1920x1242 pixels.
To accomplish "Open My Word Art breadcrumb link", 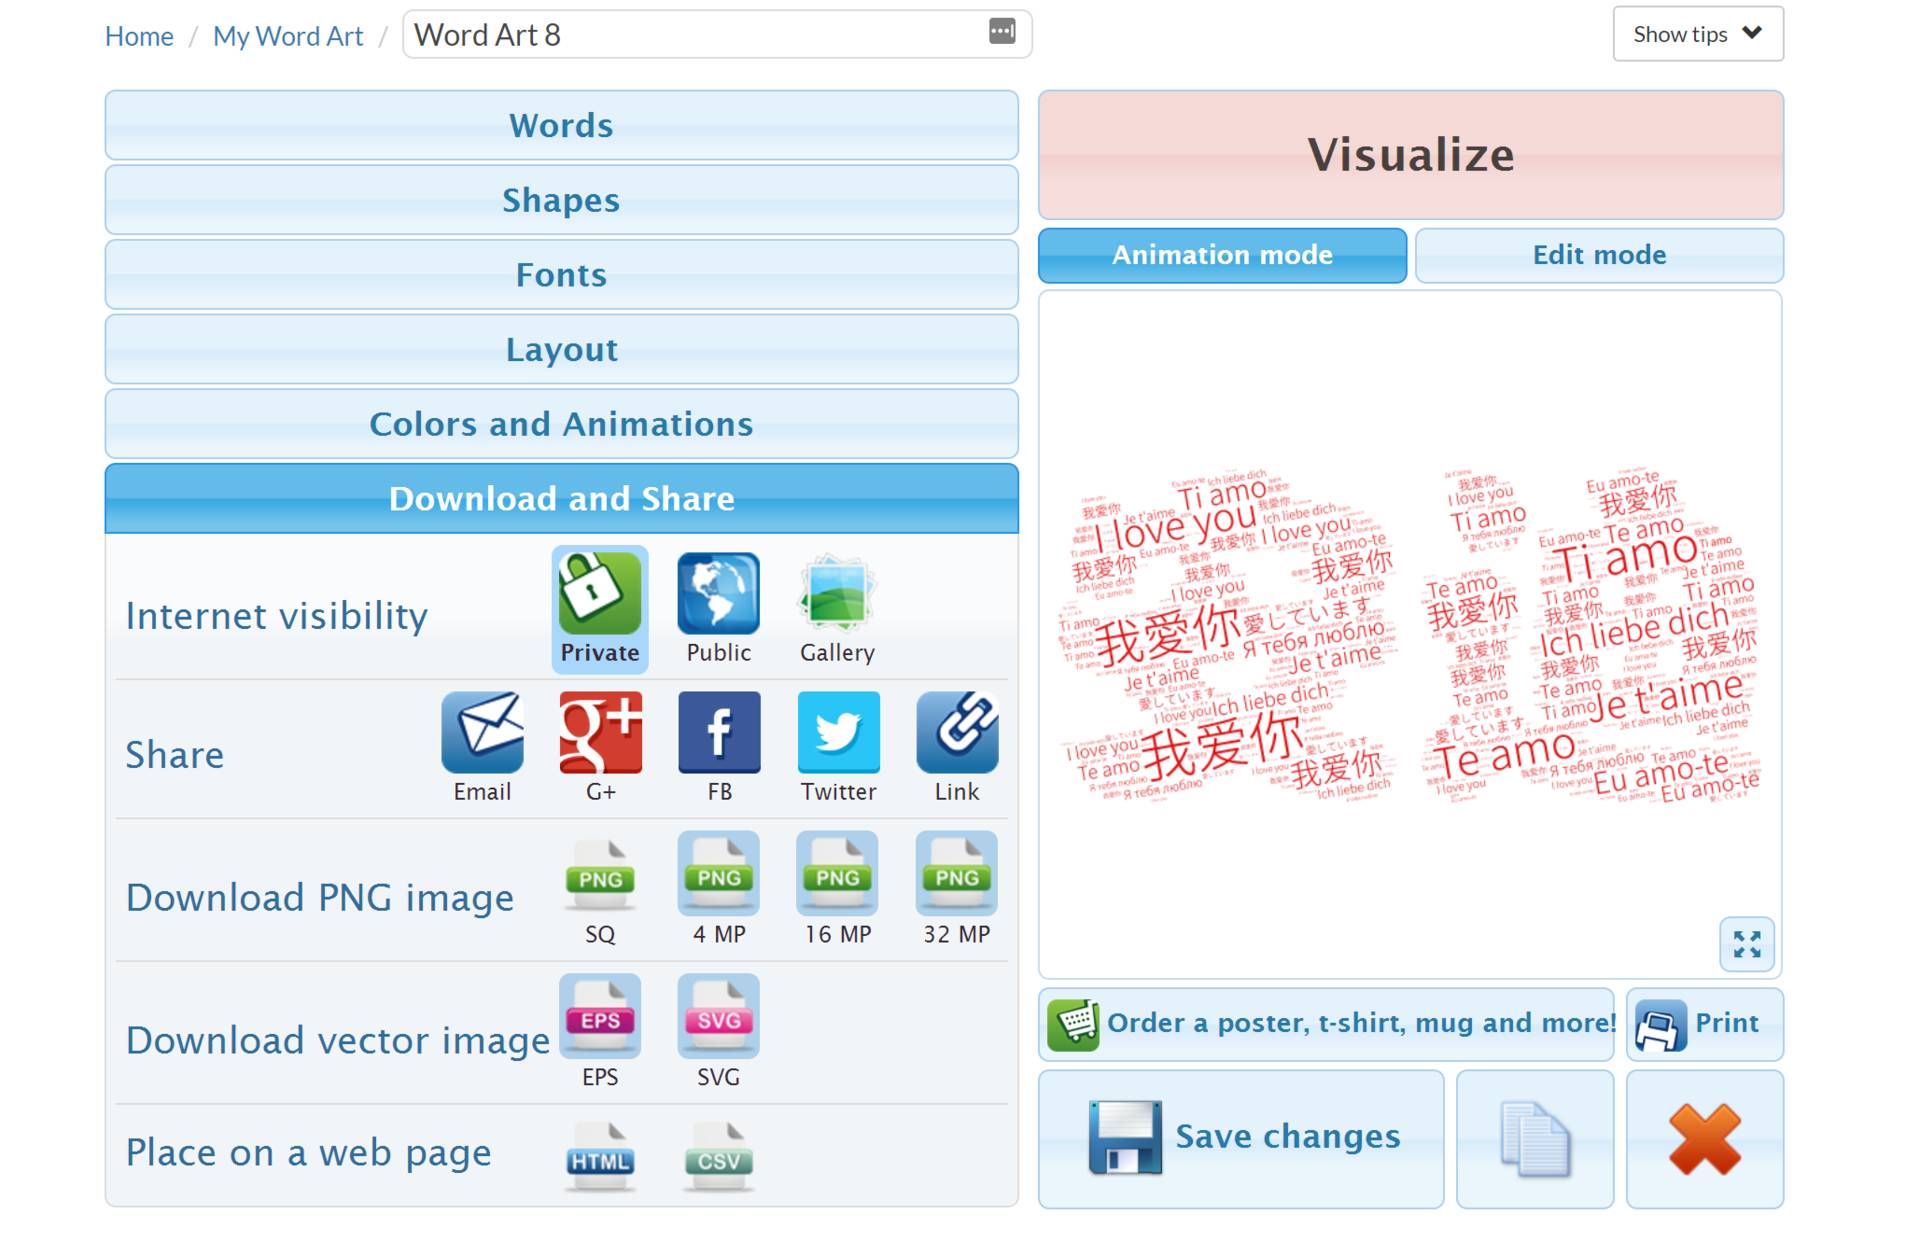I will coord(288,36).
